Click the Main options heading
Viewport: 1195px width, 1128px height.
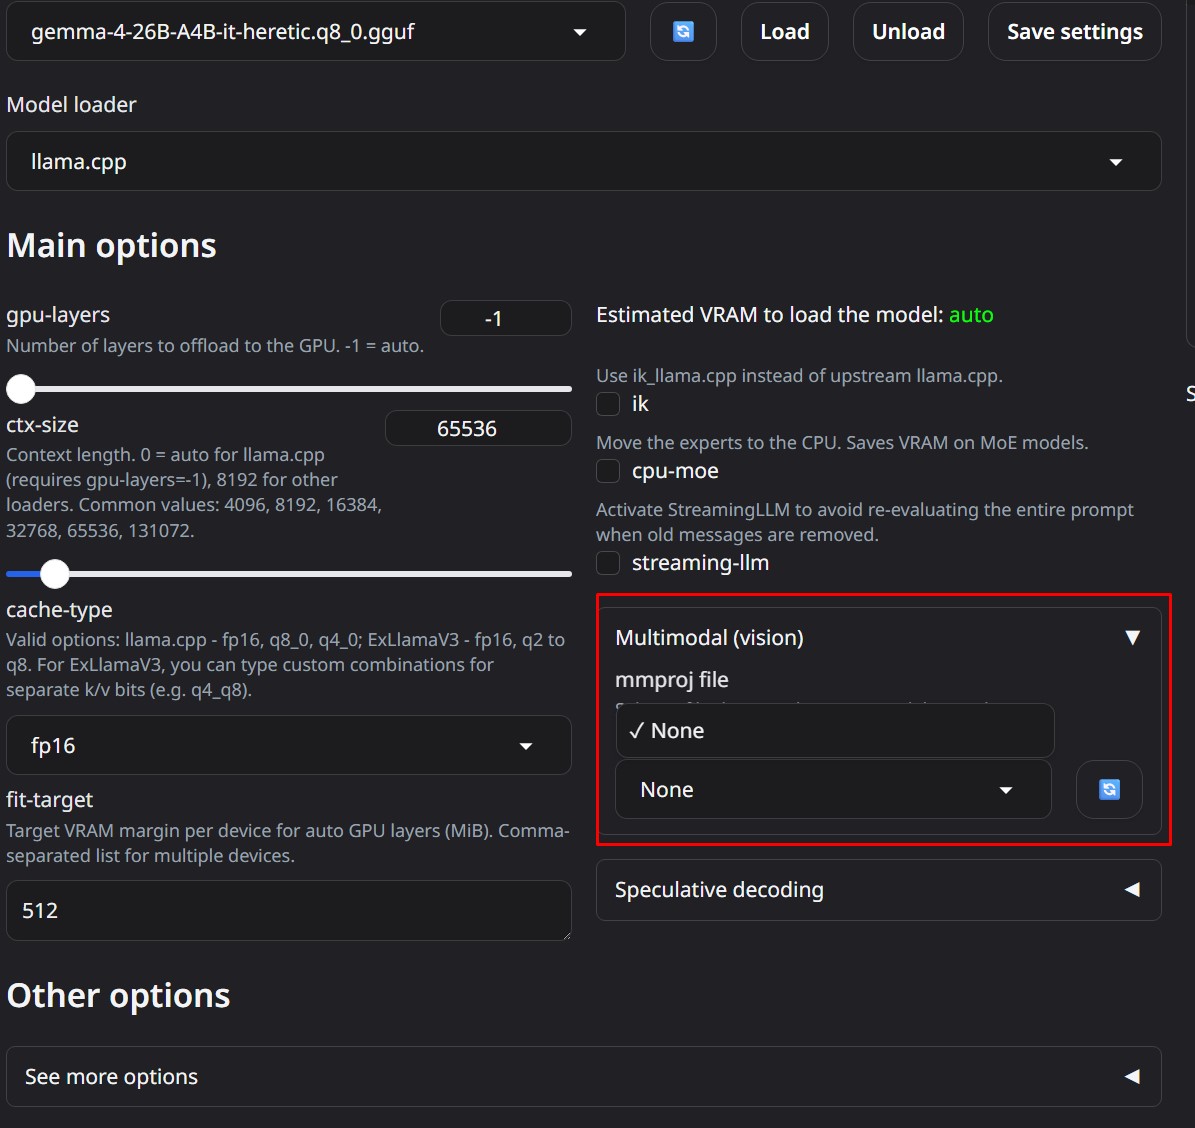[111, 245]
